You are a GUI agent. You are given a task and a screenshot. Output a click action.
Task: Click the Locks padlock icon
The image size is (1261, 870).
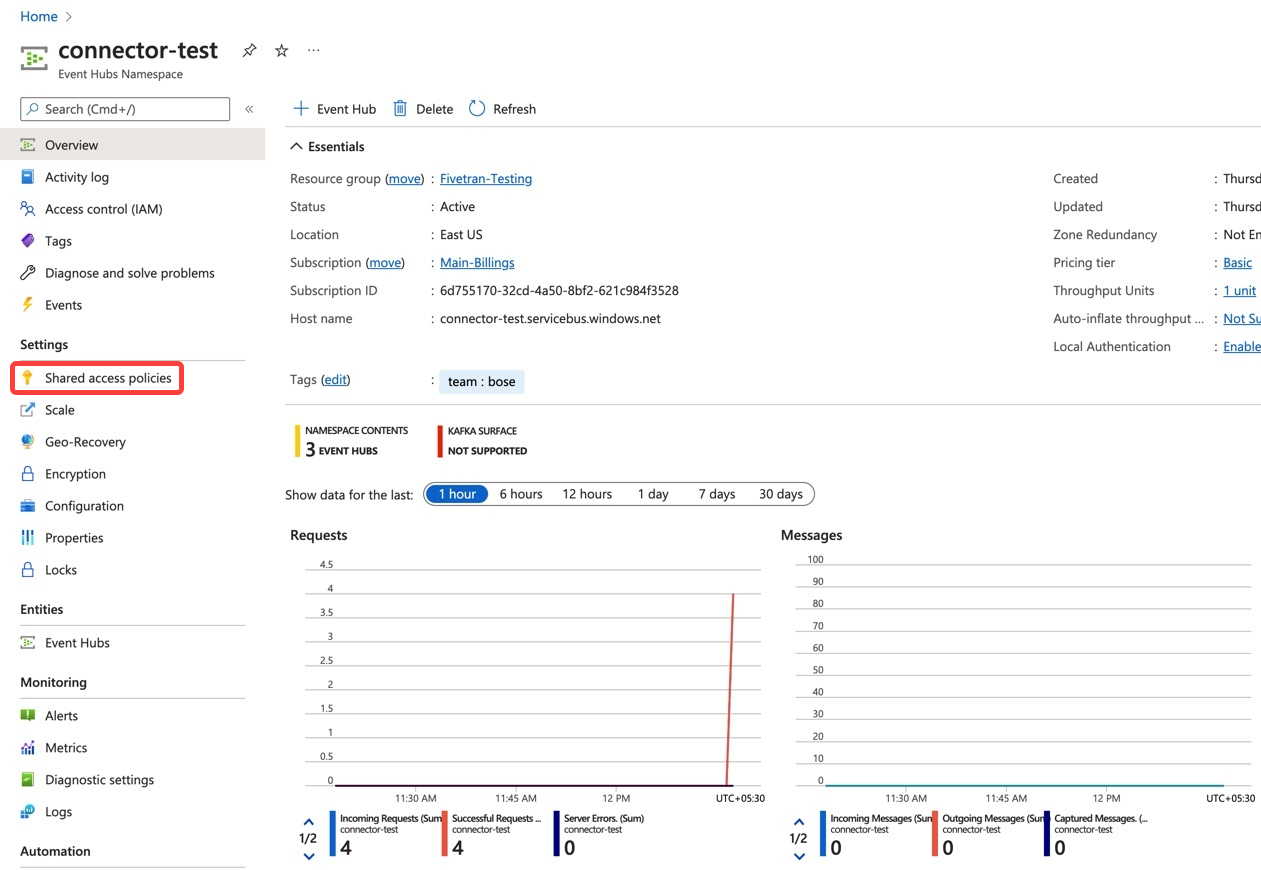click(x=28, y=570)
